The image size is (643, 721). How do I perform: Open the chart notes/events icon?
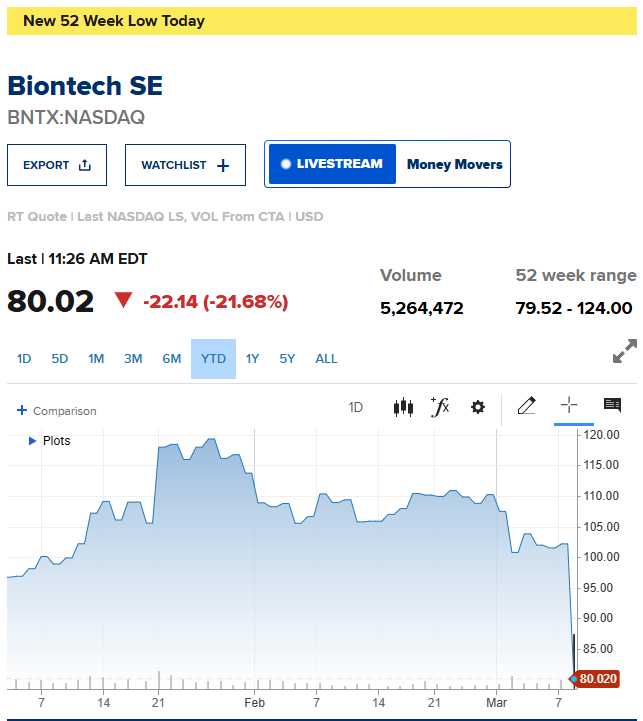tap(612, 405)
